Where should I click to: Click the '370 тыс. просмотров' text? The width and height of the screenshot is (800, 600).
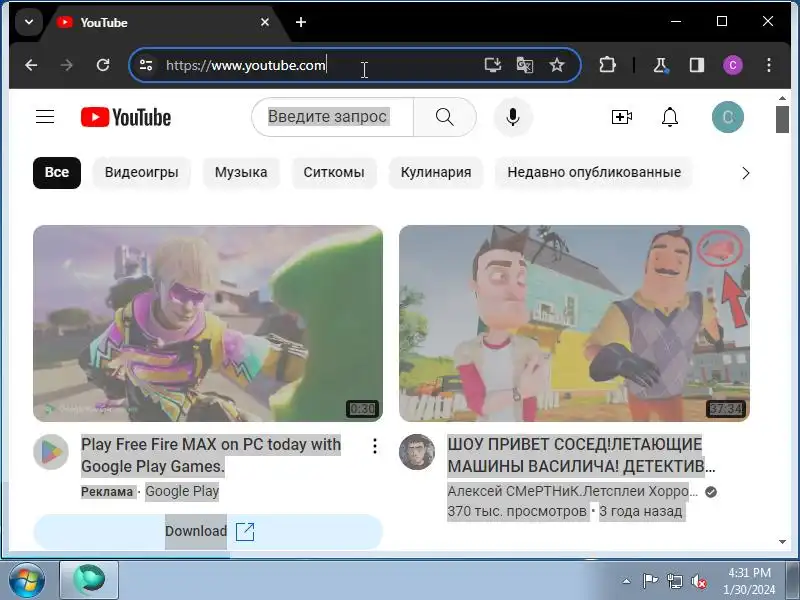coord(517,511)
